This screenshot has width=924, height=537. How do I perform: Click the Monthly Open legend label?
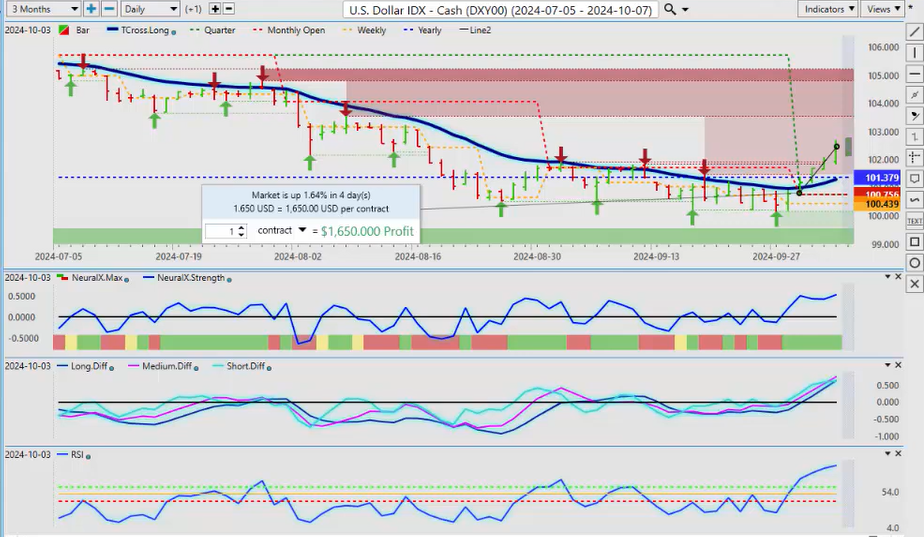(296, 30)
